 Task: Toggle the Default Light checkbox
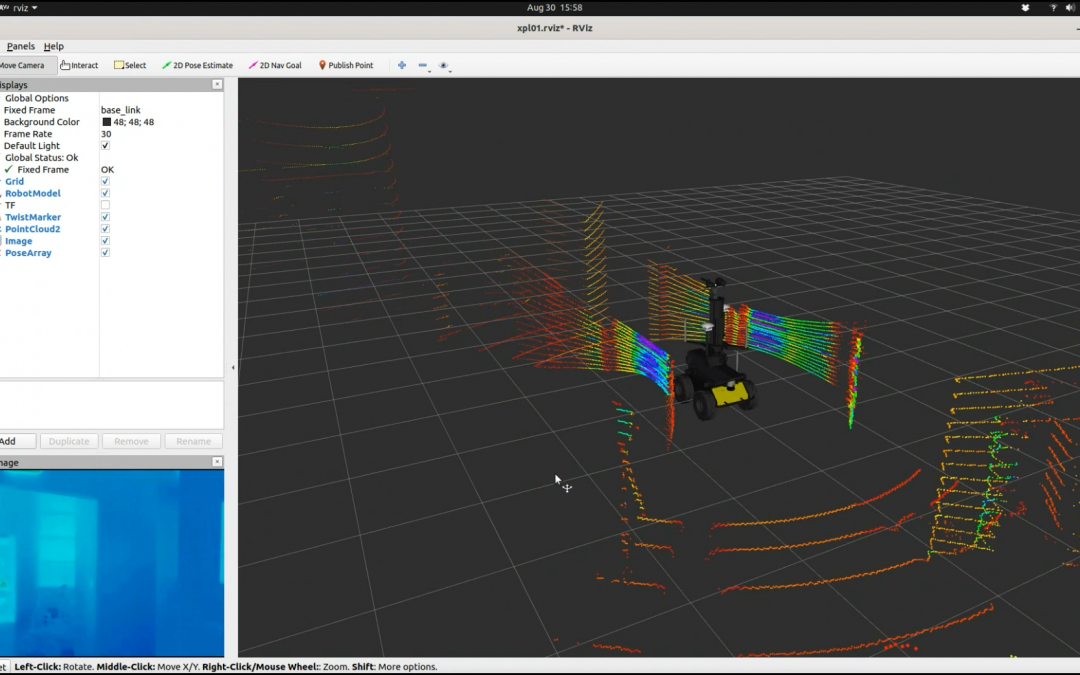[105, 146]
